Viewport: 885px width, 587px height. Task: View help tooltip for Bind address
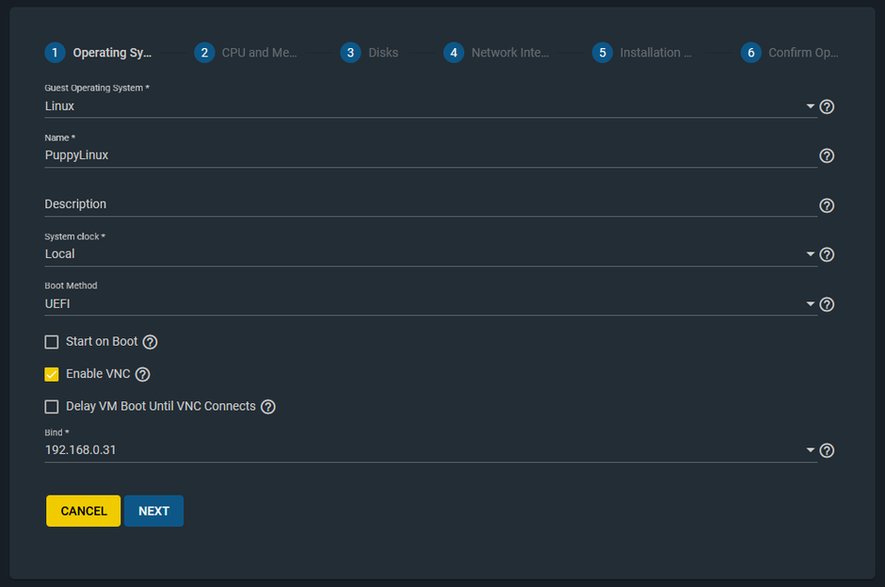pos(826,450)
